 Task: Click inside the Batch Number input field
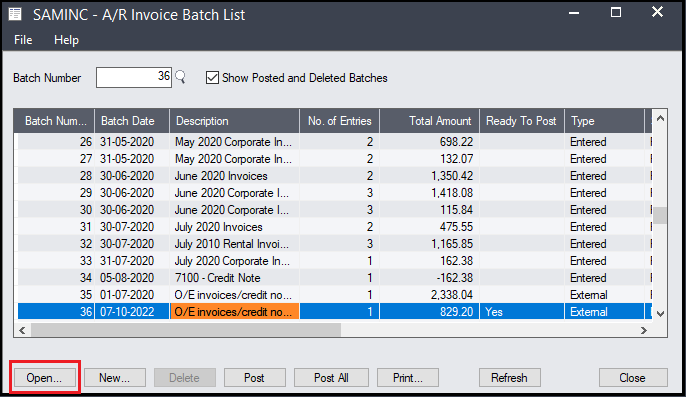(x=134, y=77)
